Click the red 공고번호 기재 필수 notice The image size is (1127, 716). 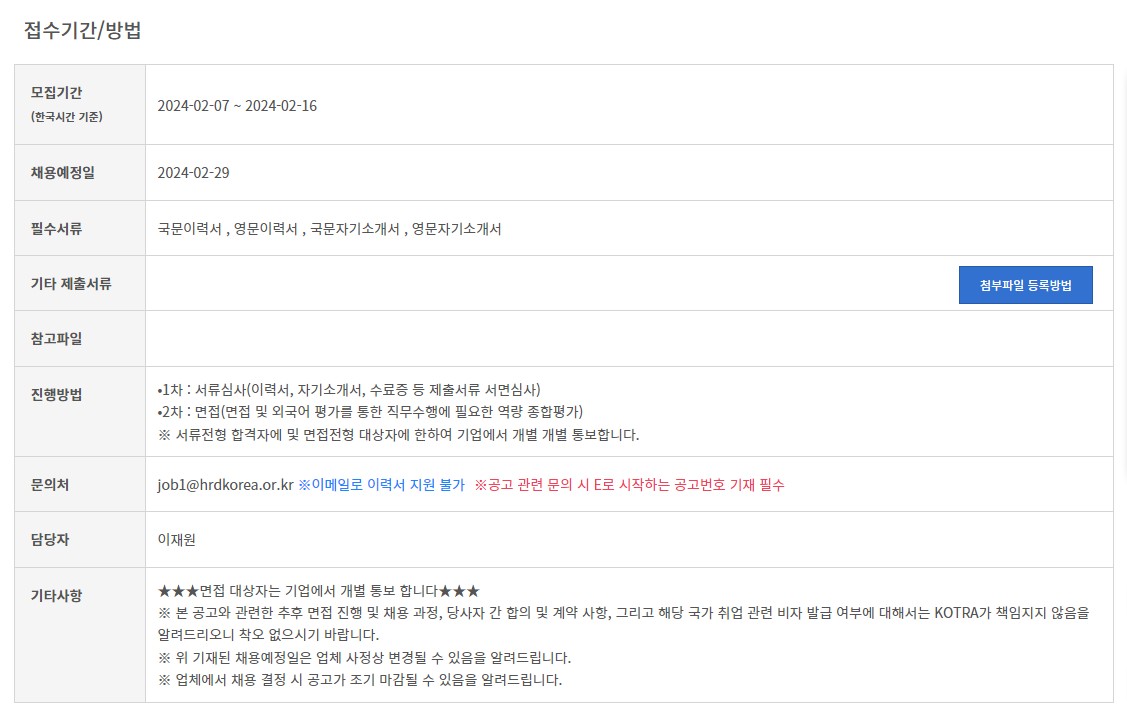click(x=629, y=485)
